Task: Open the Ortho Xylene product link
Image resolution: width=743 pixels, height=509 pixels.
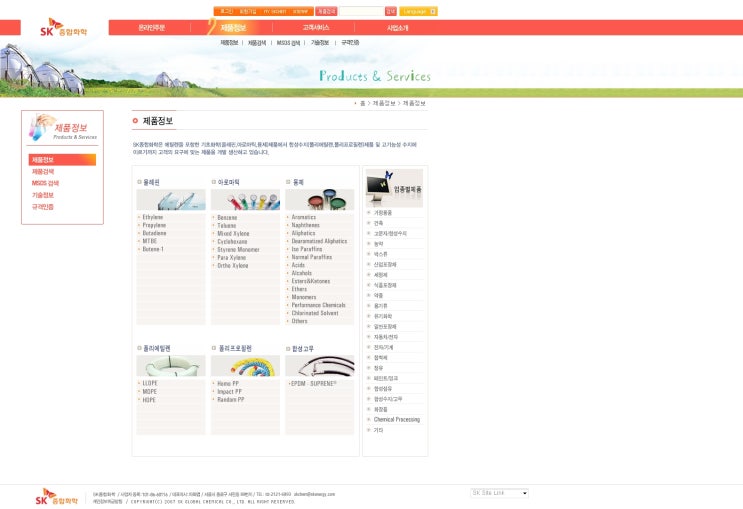Action: click(x=233, y=265)
